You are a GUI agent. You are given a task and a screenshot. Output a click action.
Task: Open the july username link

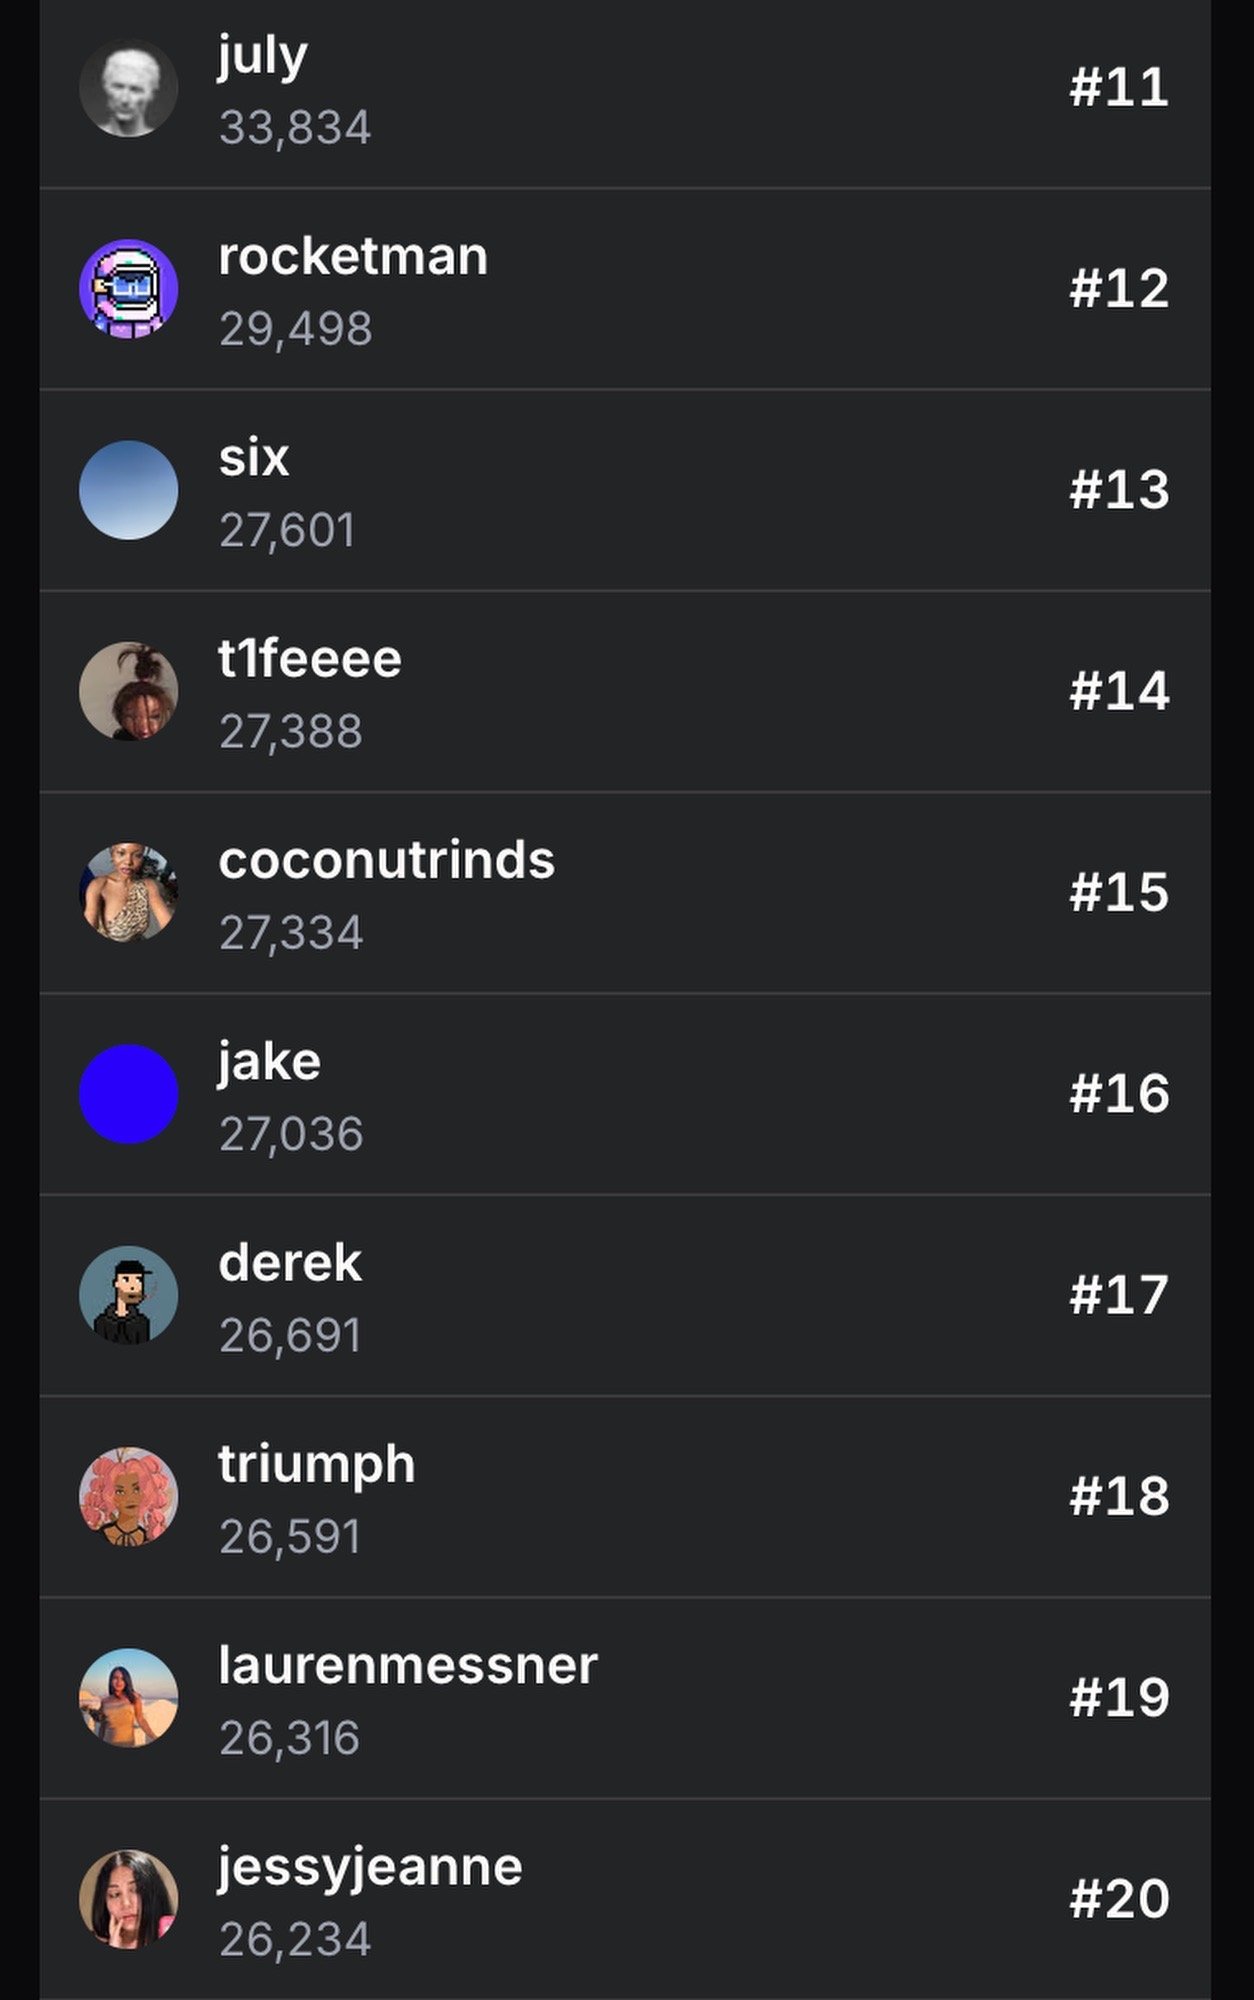click(262, 56)
